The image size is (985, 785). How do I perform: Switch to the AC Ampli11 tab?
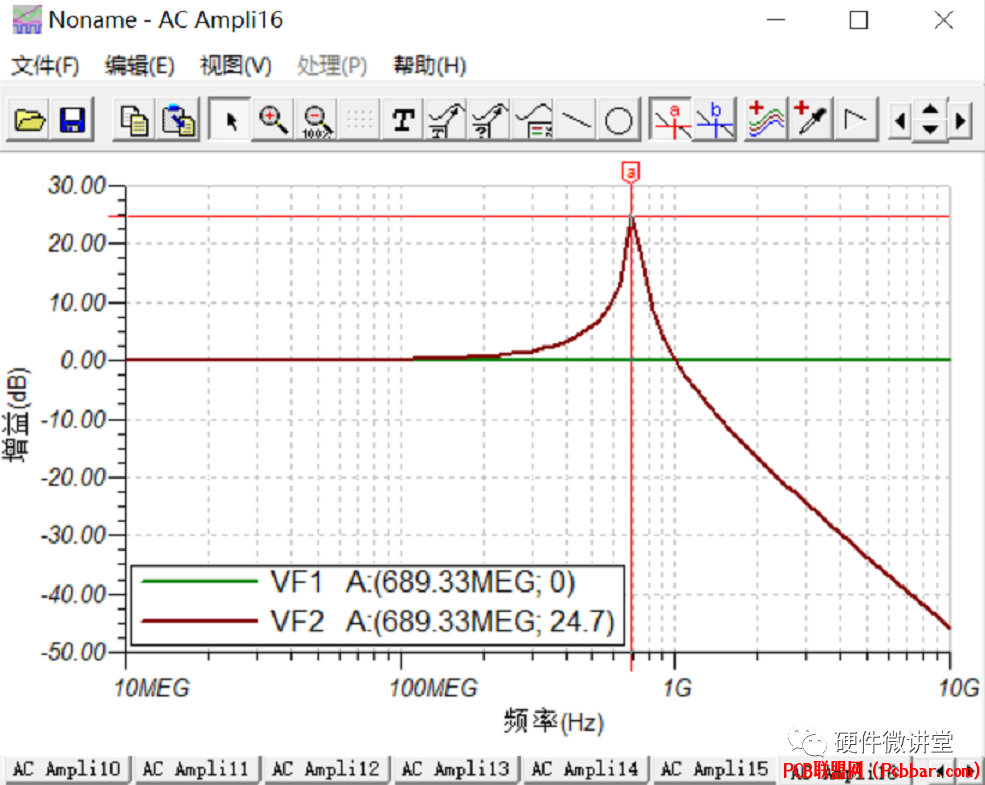coord(196,769)
